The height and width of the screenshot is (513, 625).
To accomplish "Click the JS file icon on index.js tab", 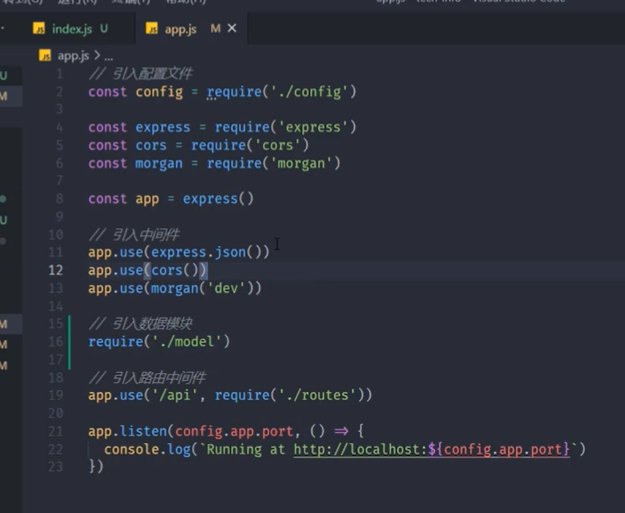I will 39,29.
